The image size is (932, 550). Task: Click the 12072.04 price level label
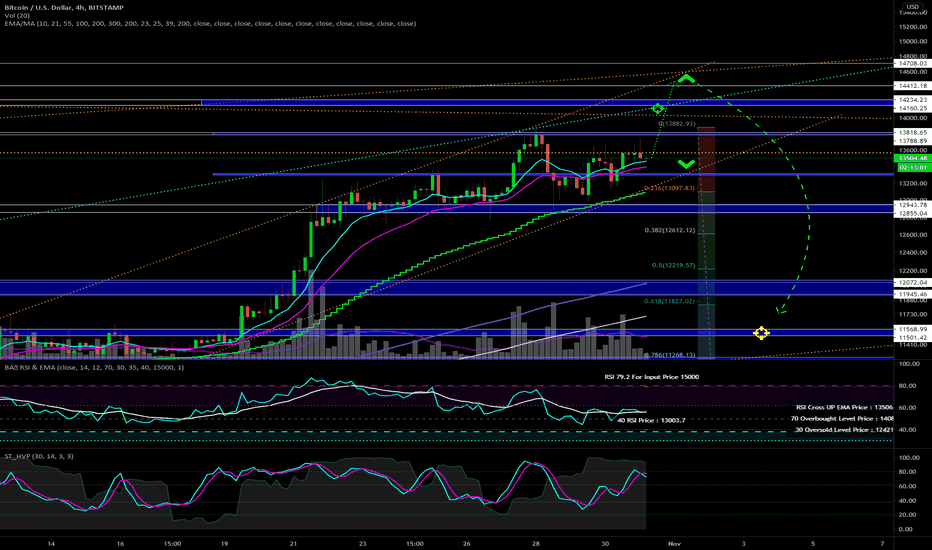point(913,282)
